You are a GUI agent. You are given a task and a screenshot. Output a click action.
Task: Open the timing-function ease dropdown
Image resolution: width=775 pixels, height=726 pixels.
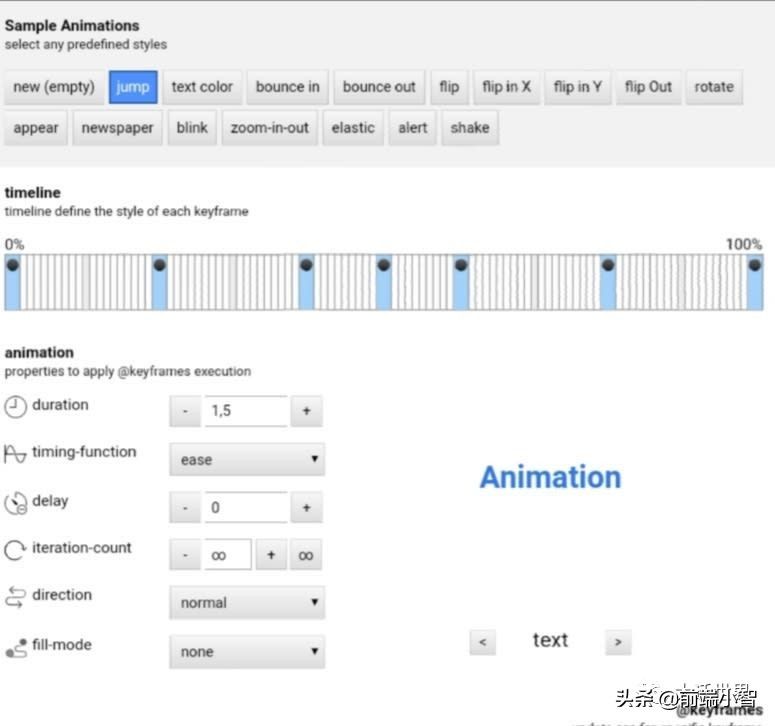pyautogui.click(x=247, y=460)
